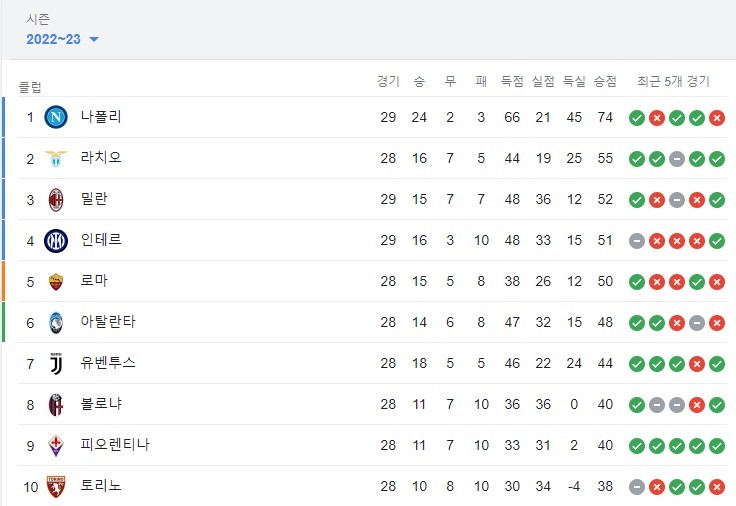
Task: Click the Bologna crest icon
Action: click(56, 404)
